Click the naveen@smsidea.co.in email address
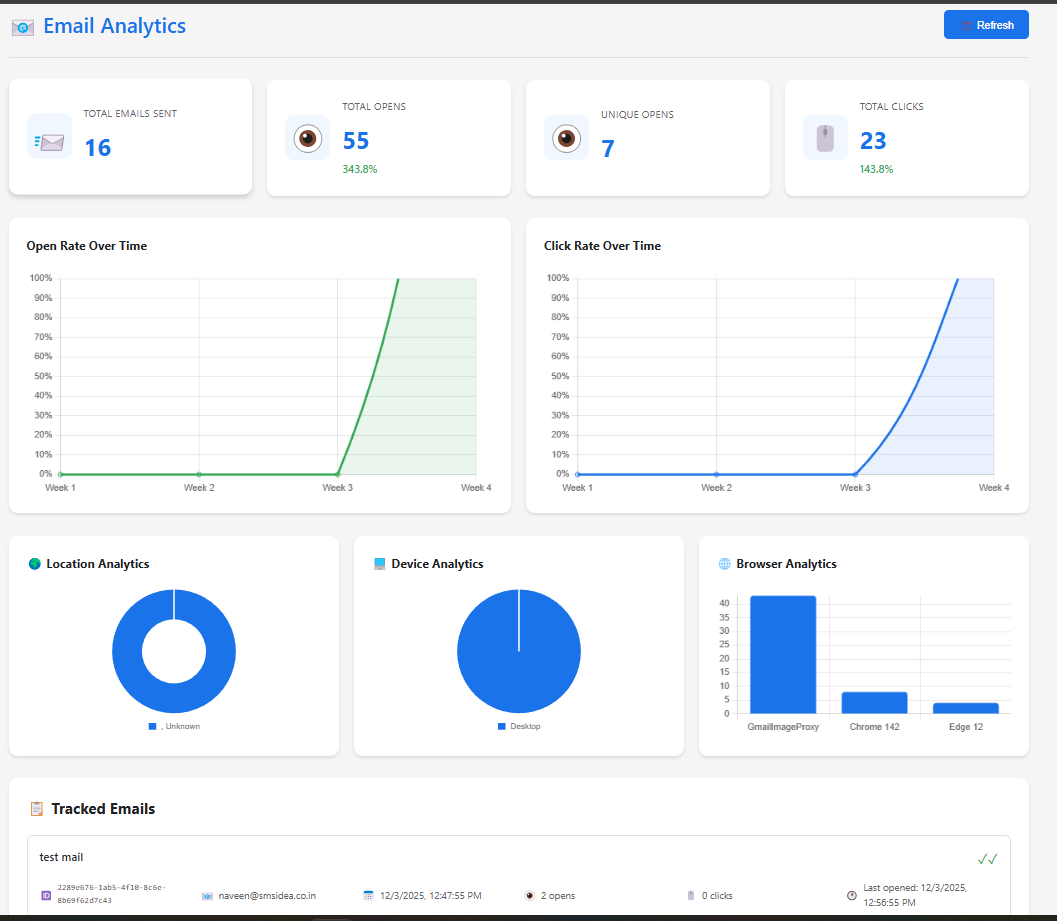The width and height of the screenshot is (1057, 921). tap(266, 895)
